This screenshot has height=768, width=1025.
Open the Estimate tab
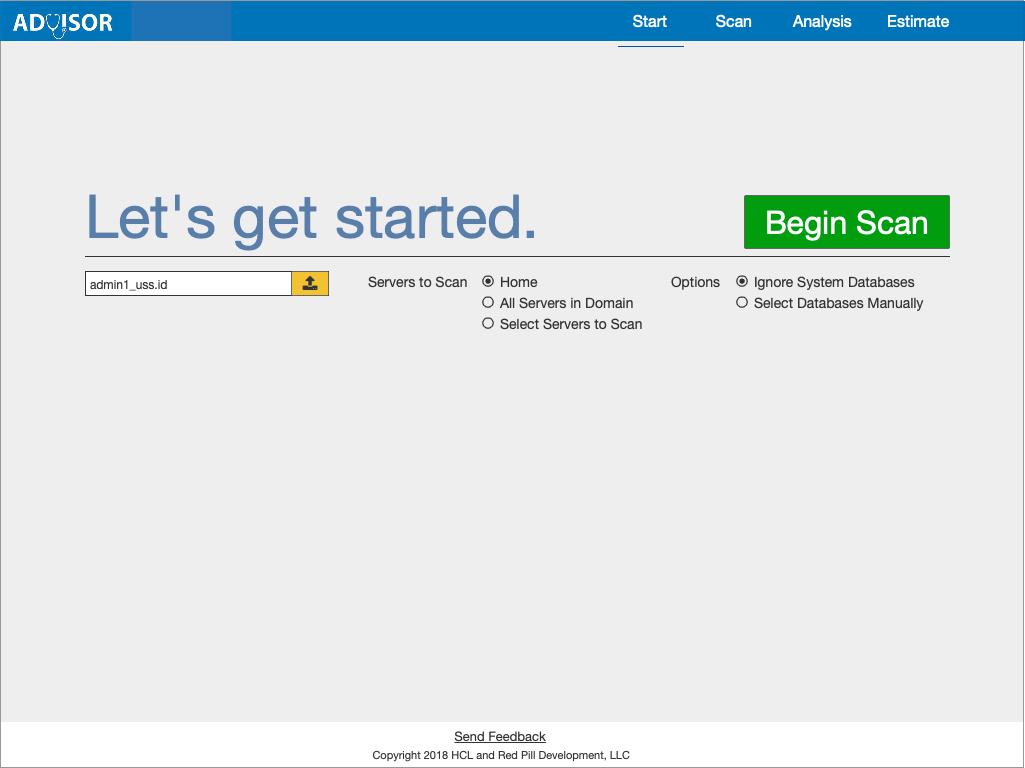pyautogui.click(x=917, y=21)
